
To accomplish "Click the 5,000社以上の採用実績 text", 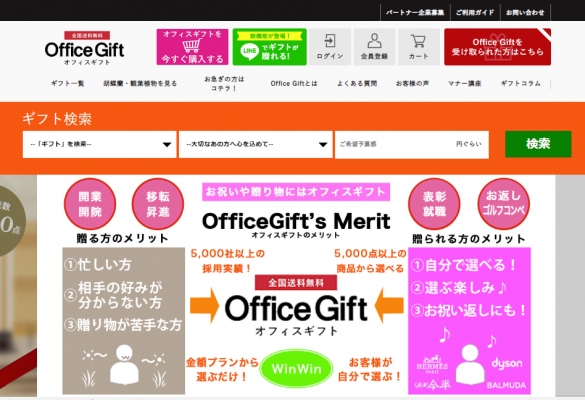I will pyautogui.click(x=228, y=261).
